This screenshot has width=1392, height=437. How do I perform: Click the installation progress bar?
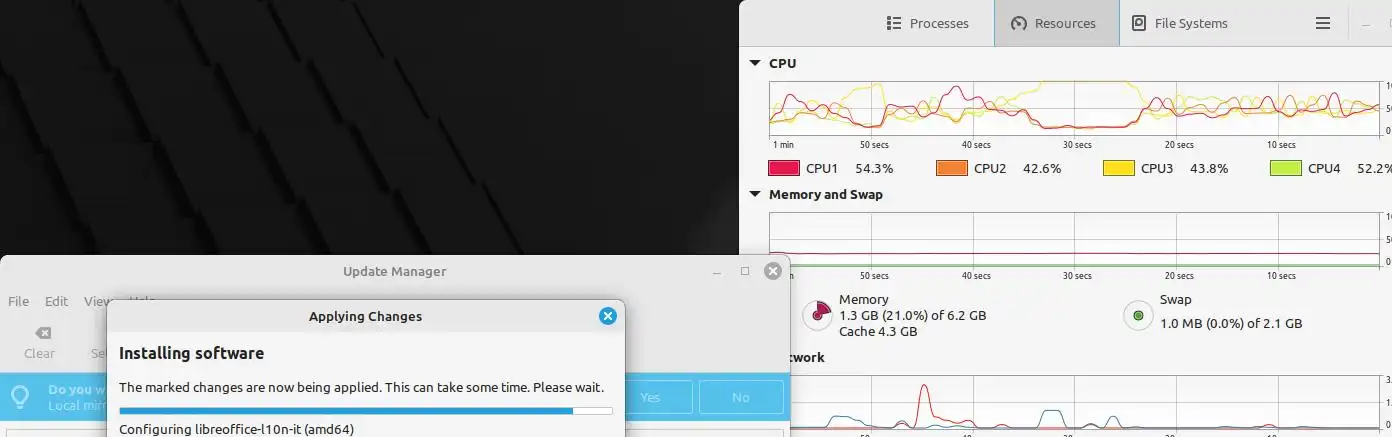point(366,410)
